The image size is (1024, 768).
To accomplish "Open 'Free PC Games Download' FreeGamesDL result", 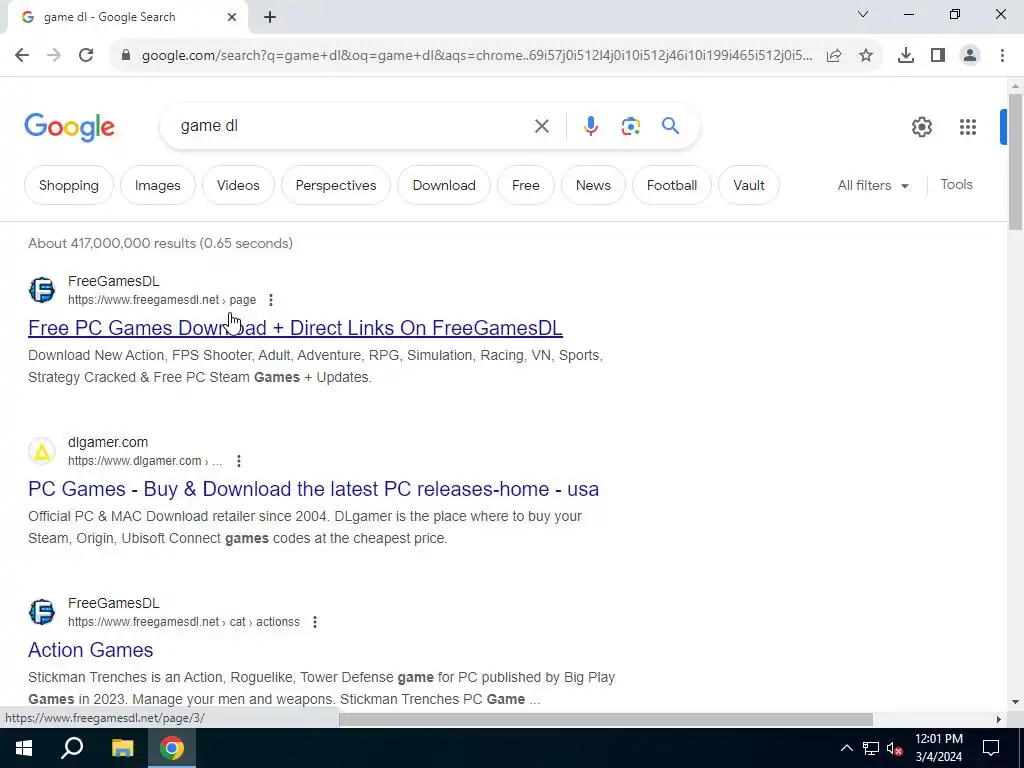I will tap(295, 328).
